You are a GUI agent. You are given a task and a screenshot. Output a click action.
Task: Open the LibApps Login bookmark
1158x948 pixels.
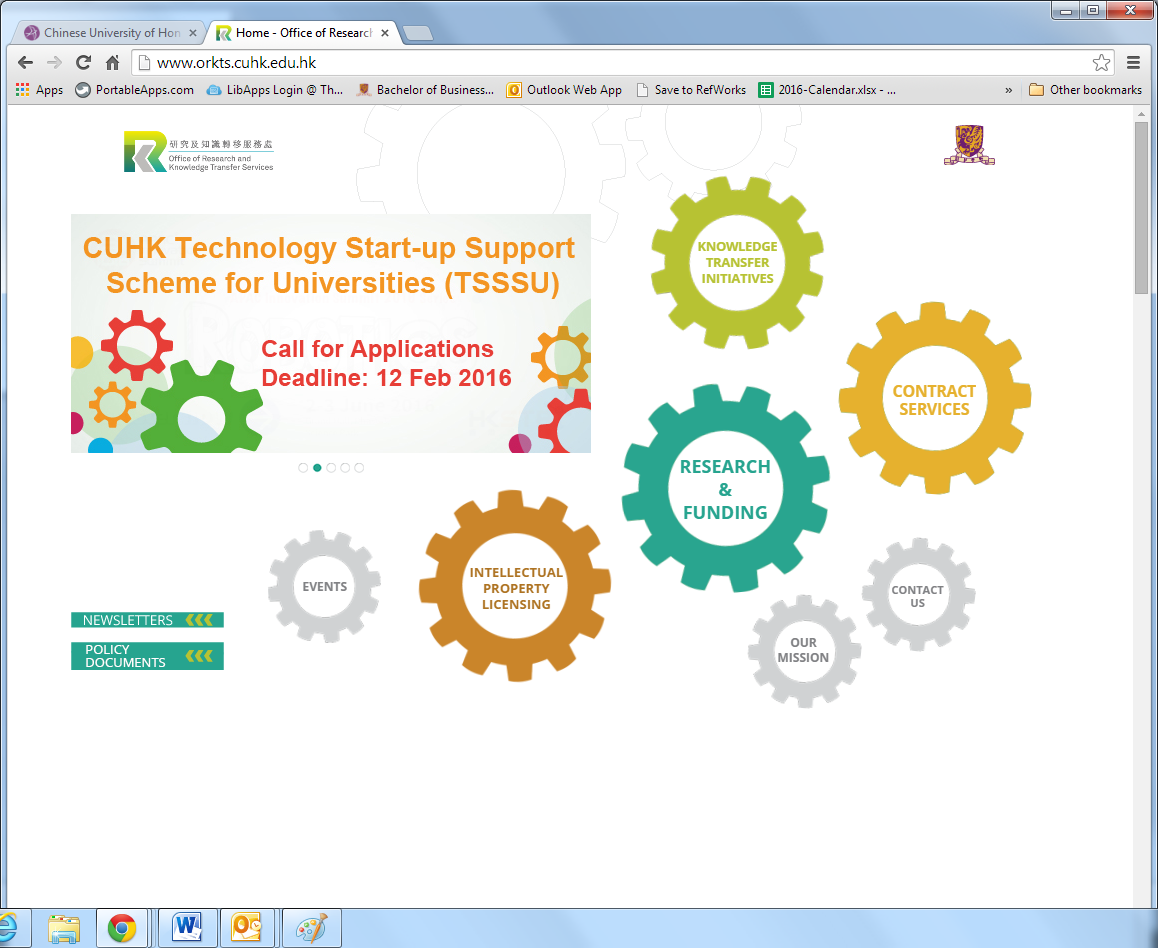point(275,90)
